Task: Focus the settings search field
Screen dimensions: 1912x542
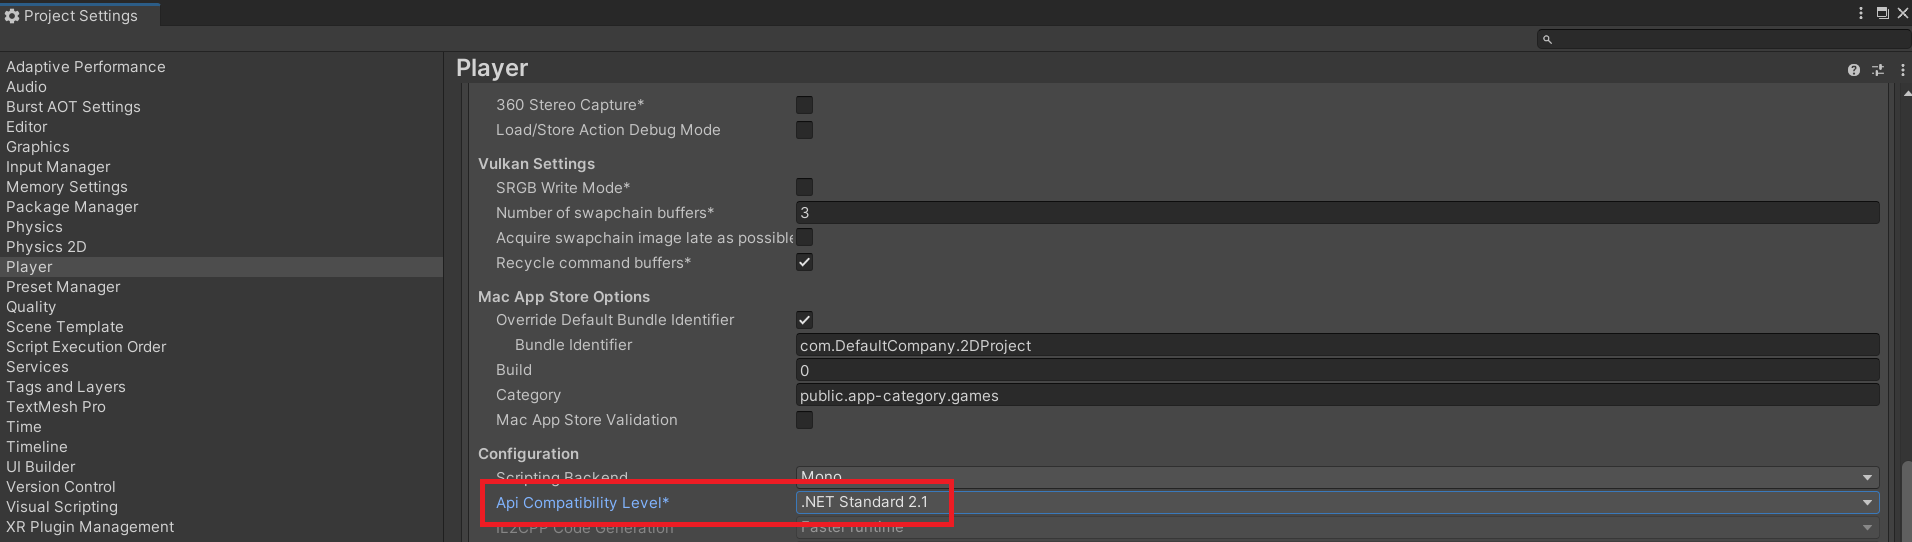Action: coord(1722,39)
